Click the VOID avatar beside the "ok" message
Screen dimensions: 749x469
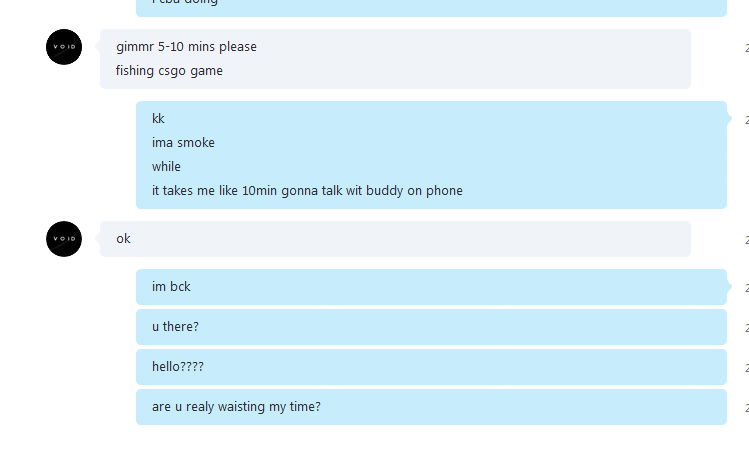point(64,239)
